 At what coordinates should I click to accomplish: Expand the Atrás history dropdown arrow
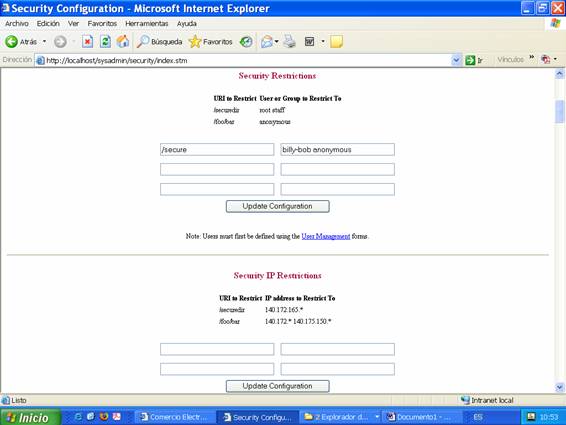pos(44,42)
